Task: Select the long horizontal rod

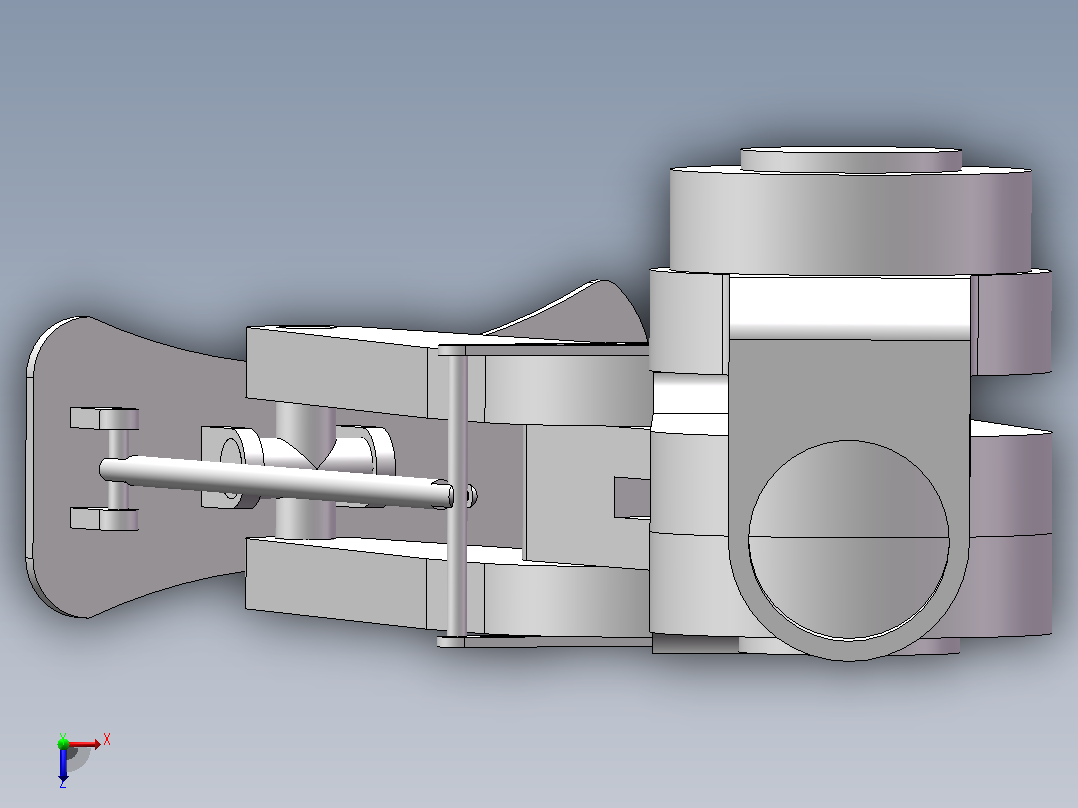Action: click(x=275, y=481)
